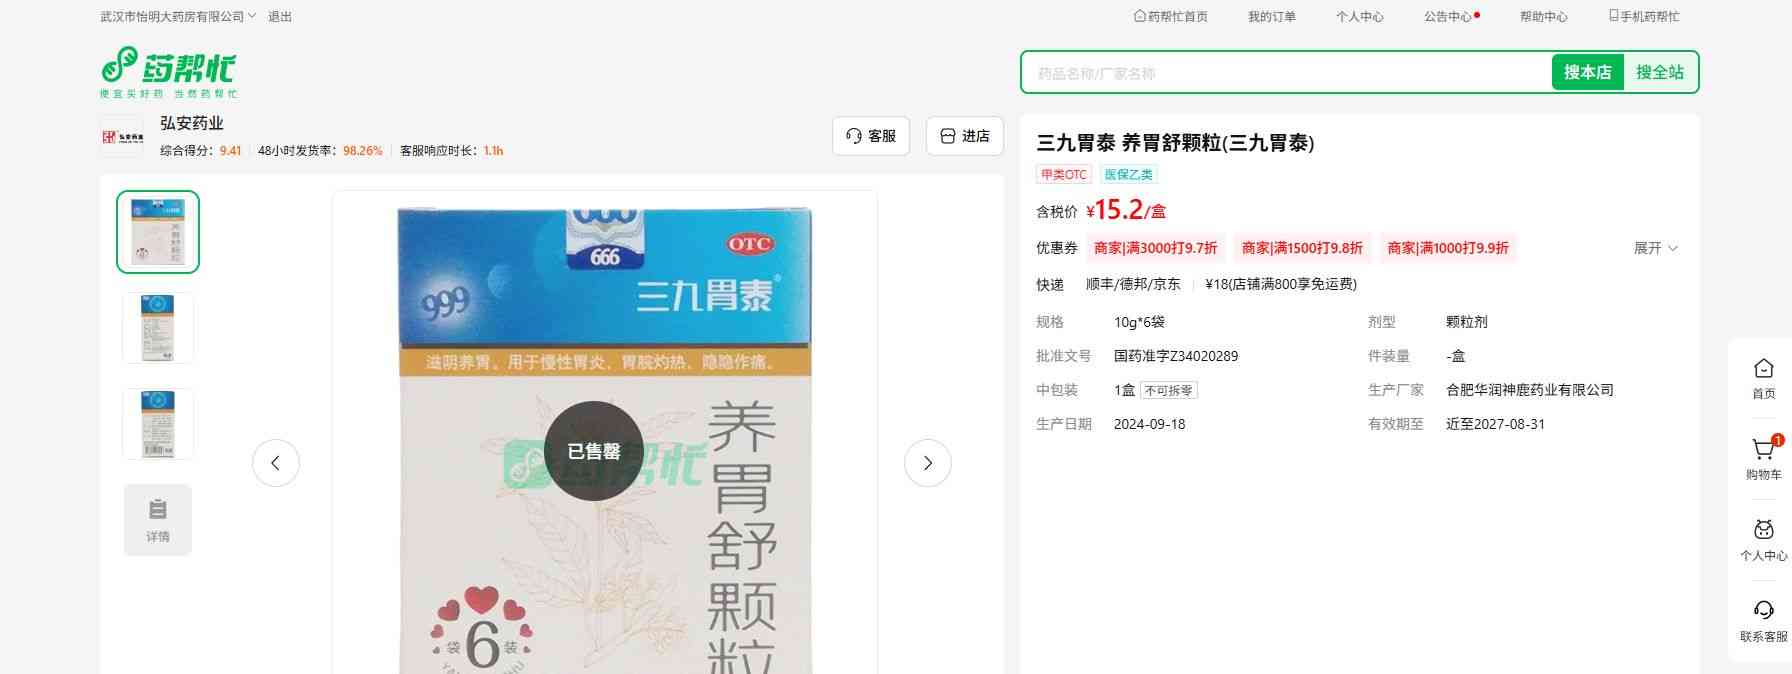Open the shopping cart sidebar icon

pos(1763,456)
